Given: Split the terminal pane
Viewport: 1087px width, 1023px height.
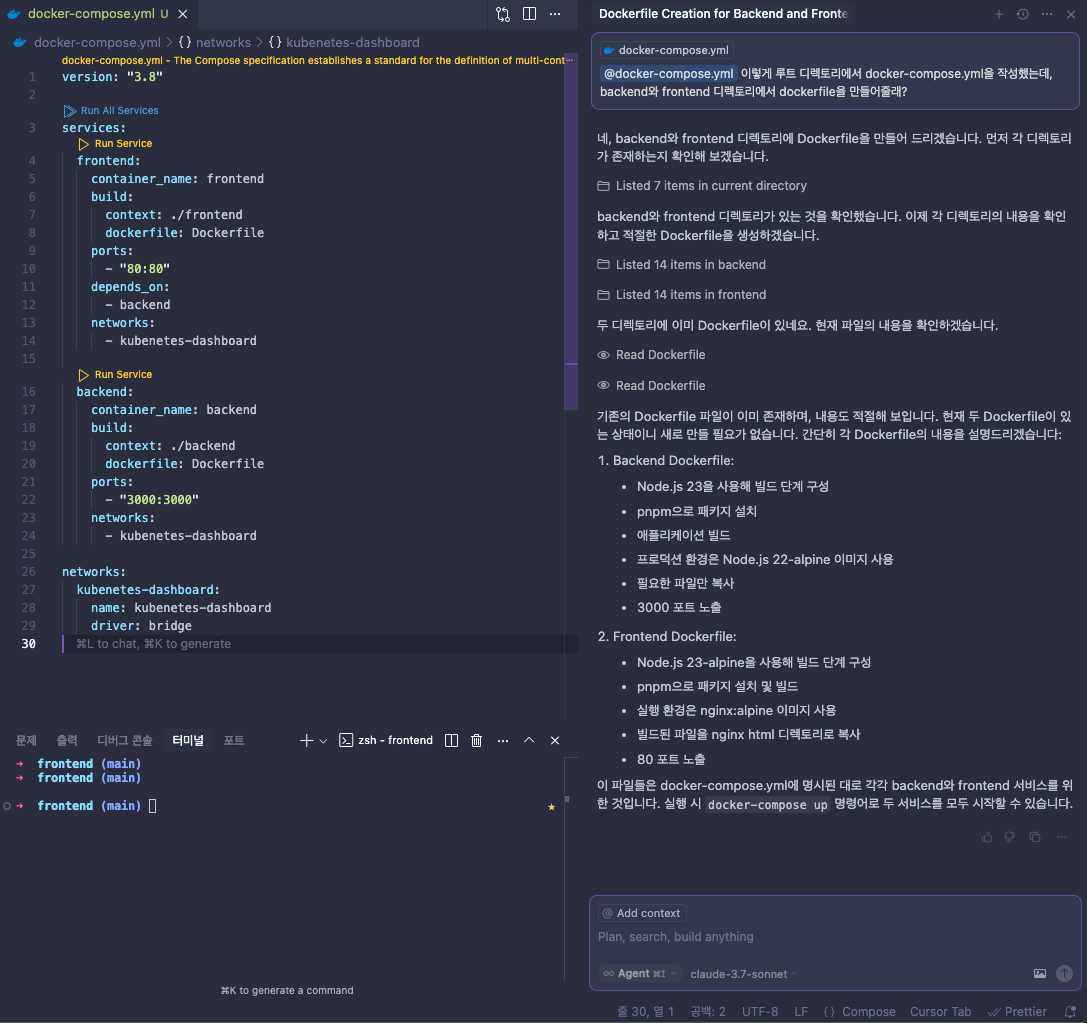Looking at the screenshot, I should (x=451, y=740).
